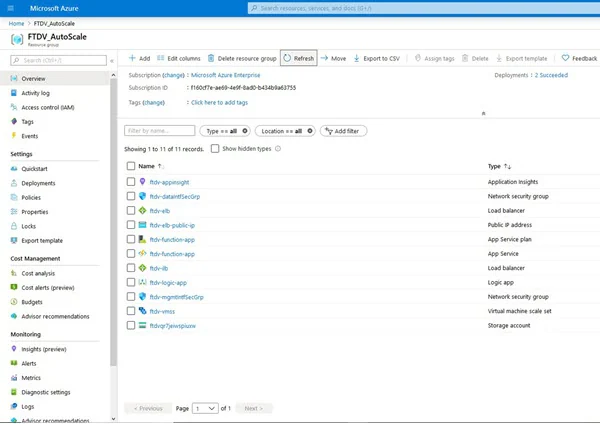Click the 'Click here to add tags' link

tap(219, 103)
